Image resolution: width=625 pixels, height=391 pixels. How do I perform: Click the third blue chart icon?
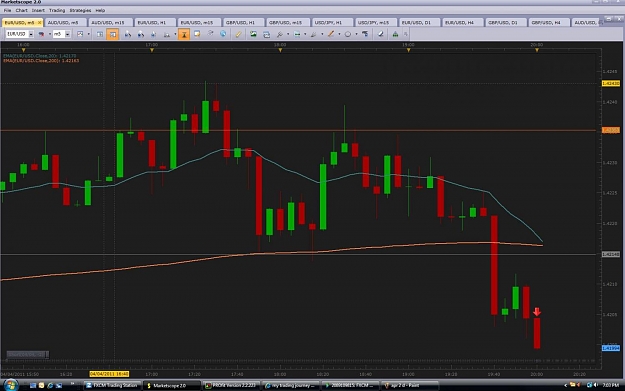tap(153, 34)
